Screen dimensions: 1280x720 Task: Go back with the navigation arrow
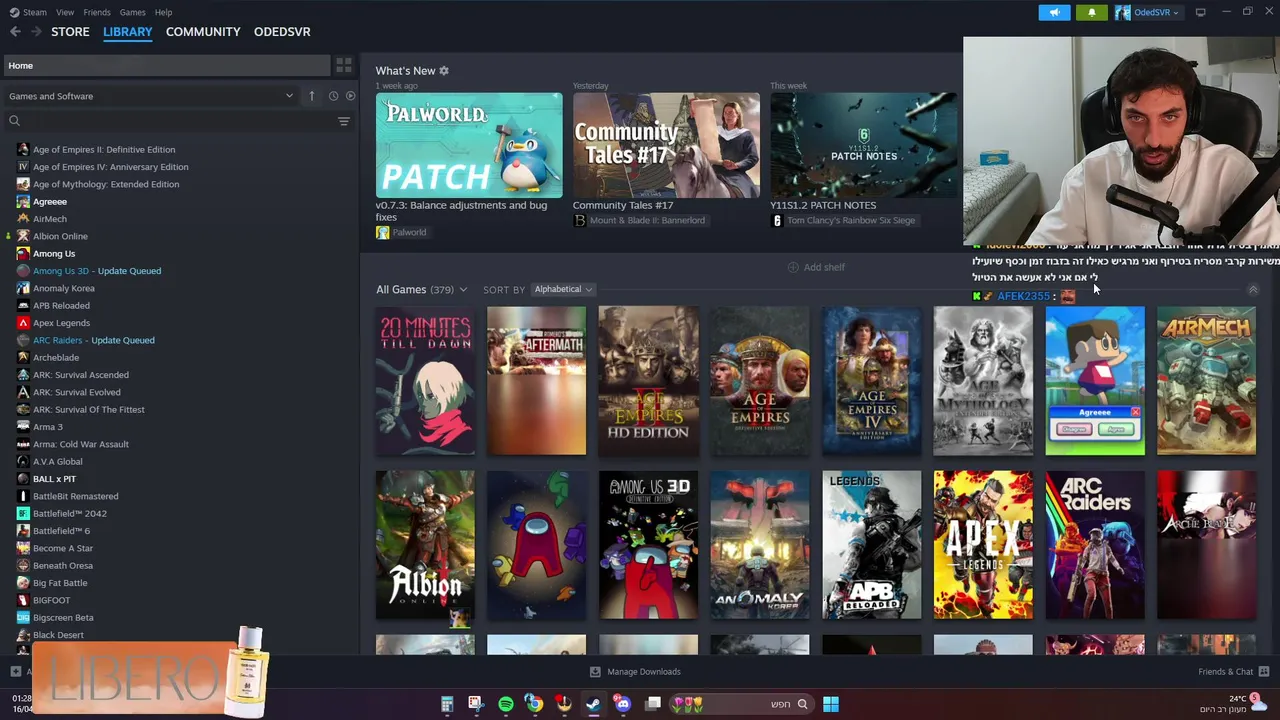pyautogui.click(x=15, y=32)
